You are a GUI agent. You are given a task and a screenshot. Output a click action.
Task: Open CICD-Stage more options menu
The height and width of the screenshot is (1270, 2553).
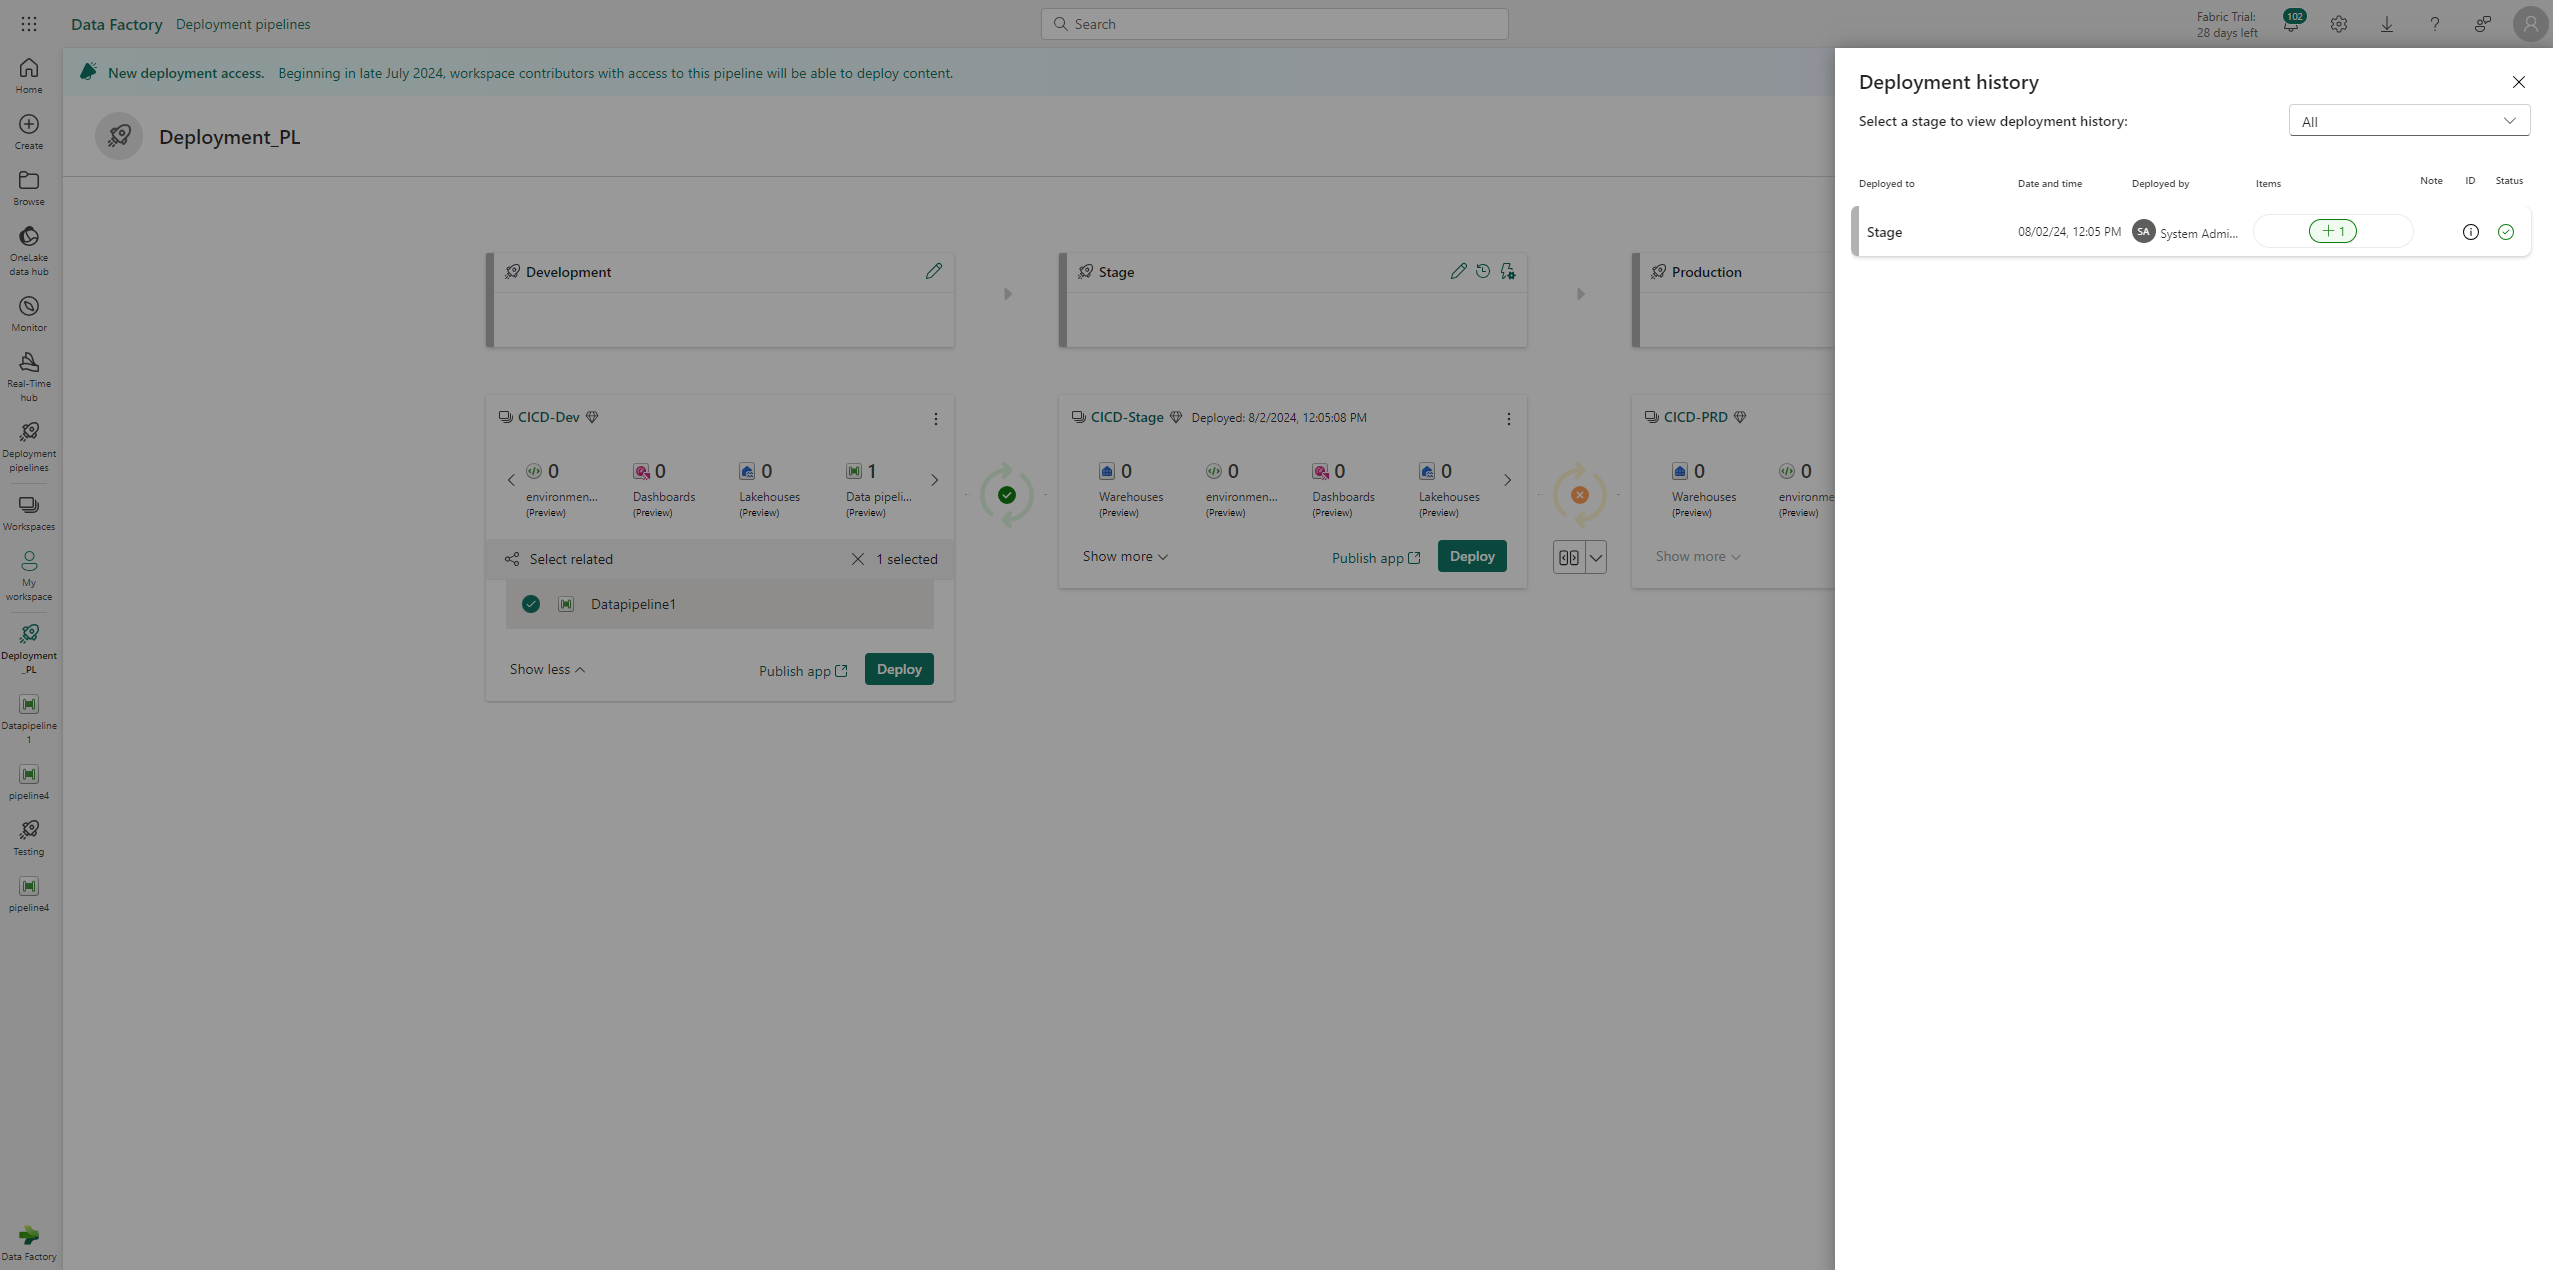coord(1509,419)
